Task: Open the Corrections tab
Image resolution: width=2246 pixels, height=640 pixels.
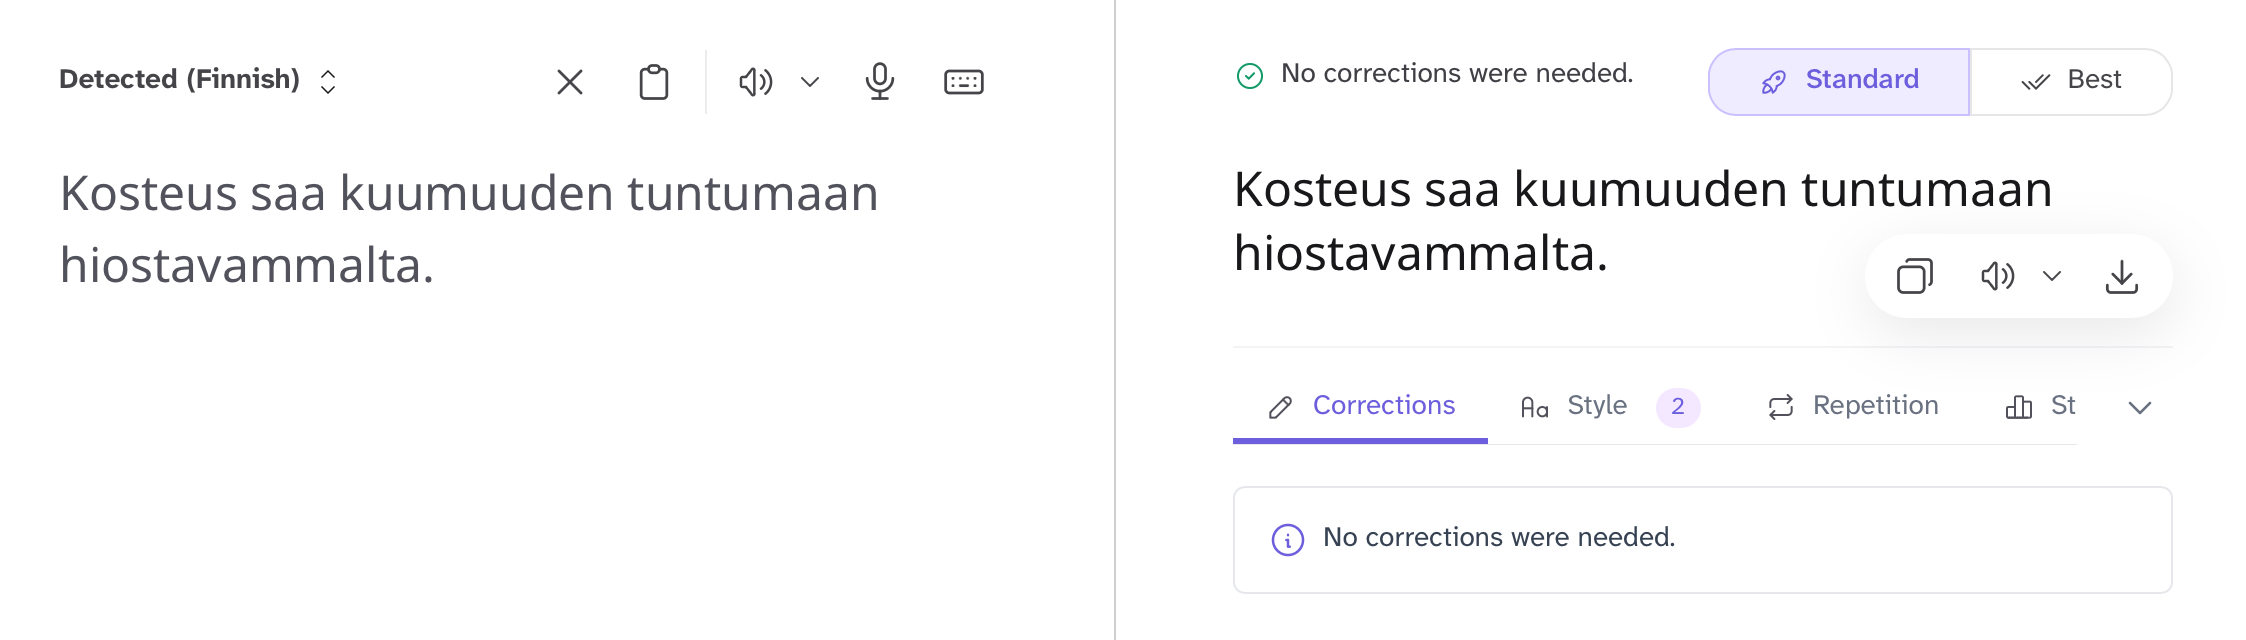Action: (1361, 406)
